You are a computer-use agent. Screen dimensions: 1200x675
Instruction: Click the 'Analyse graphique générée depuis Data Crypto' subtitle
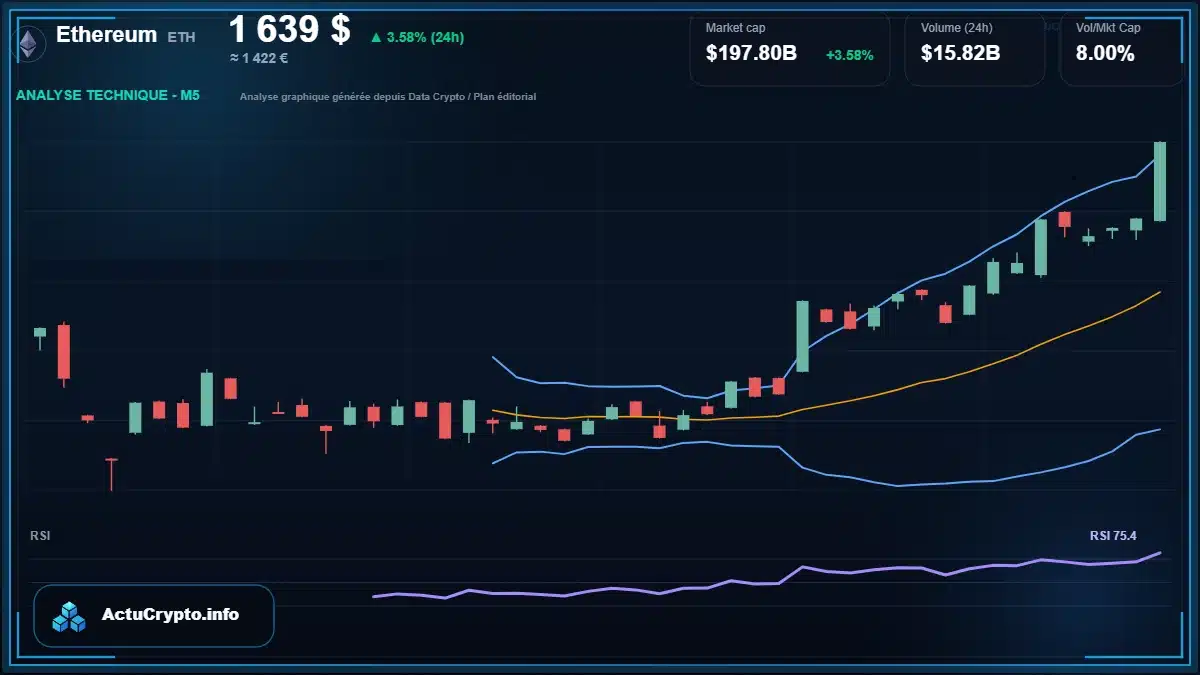(388, 97)
